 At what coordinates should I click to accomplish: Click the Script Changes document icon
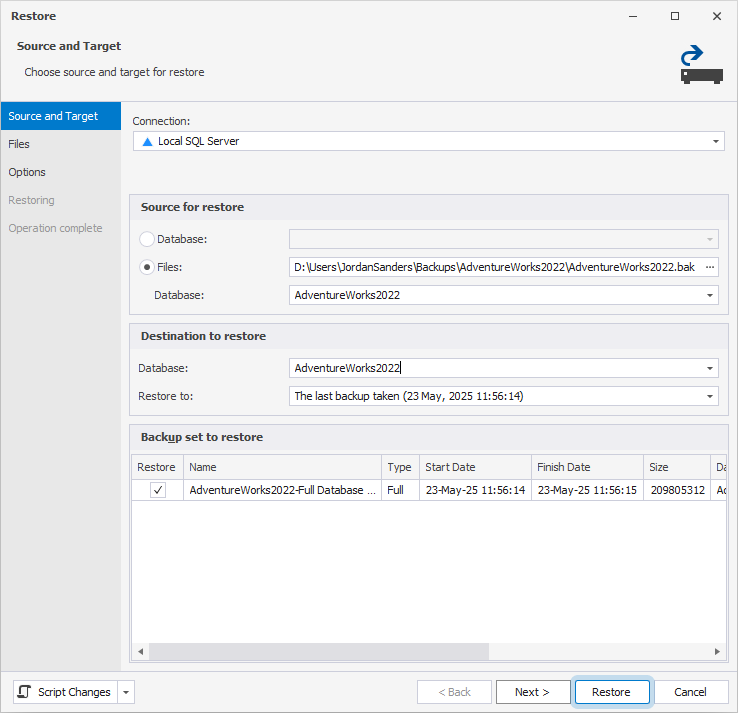tap(25, 692)
